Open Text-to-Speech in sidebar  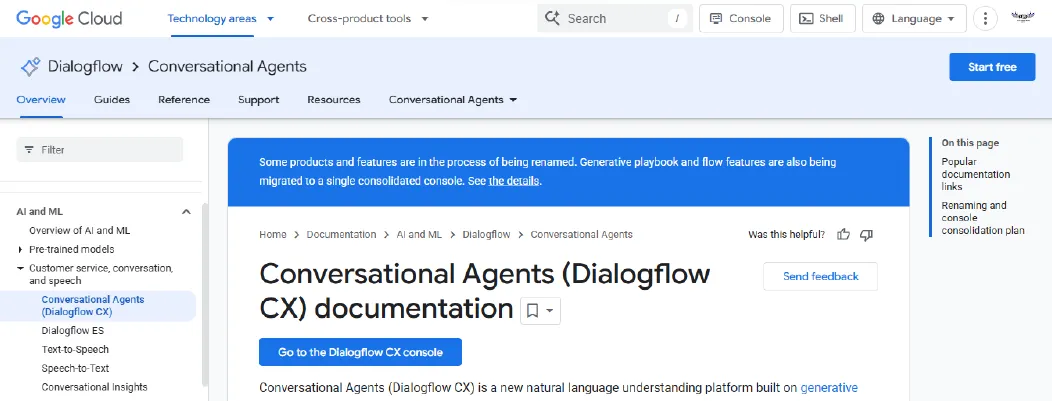tap(75, 349)
